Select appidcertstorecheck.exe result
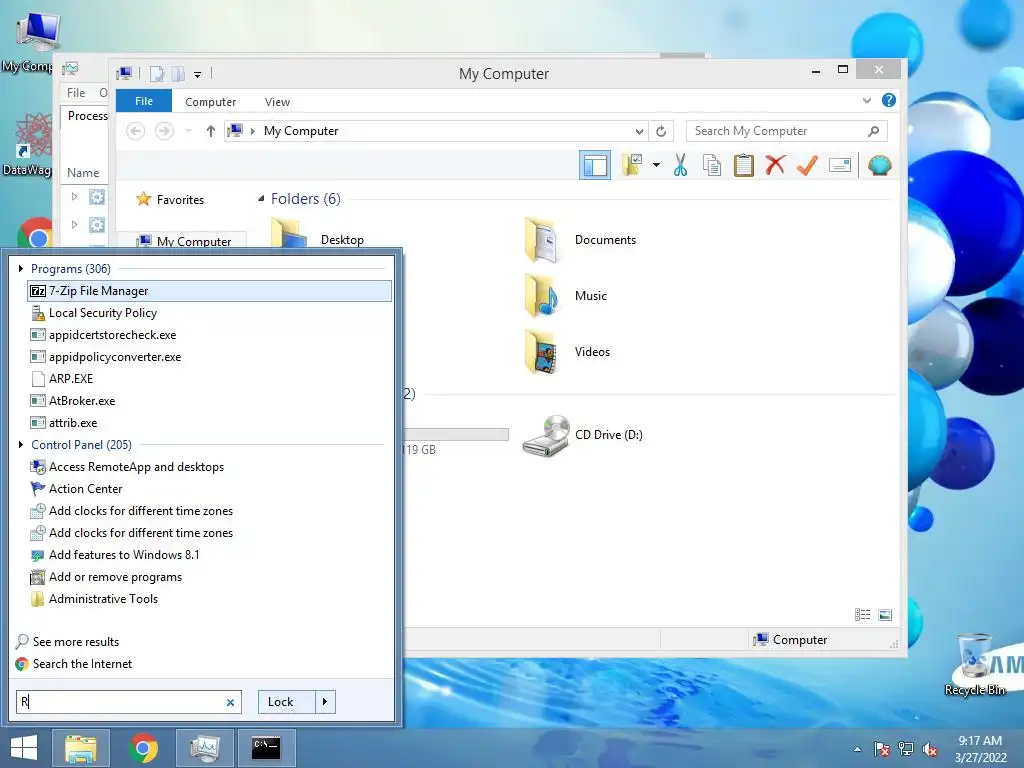Image resolution: width=1024 pixels, height=768 pixels. [210, 335]
